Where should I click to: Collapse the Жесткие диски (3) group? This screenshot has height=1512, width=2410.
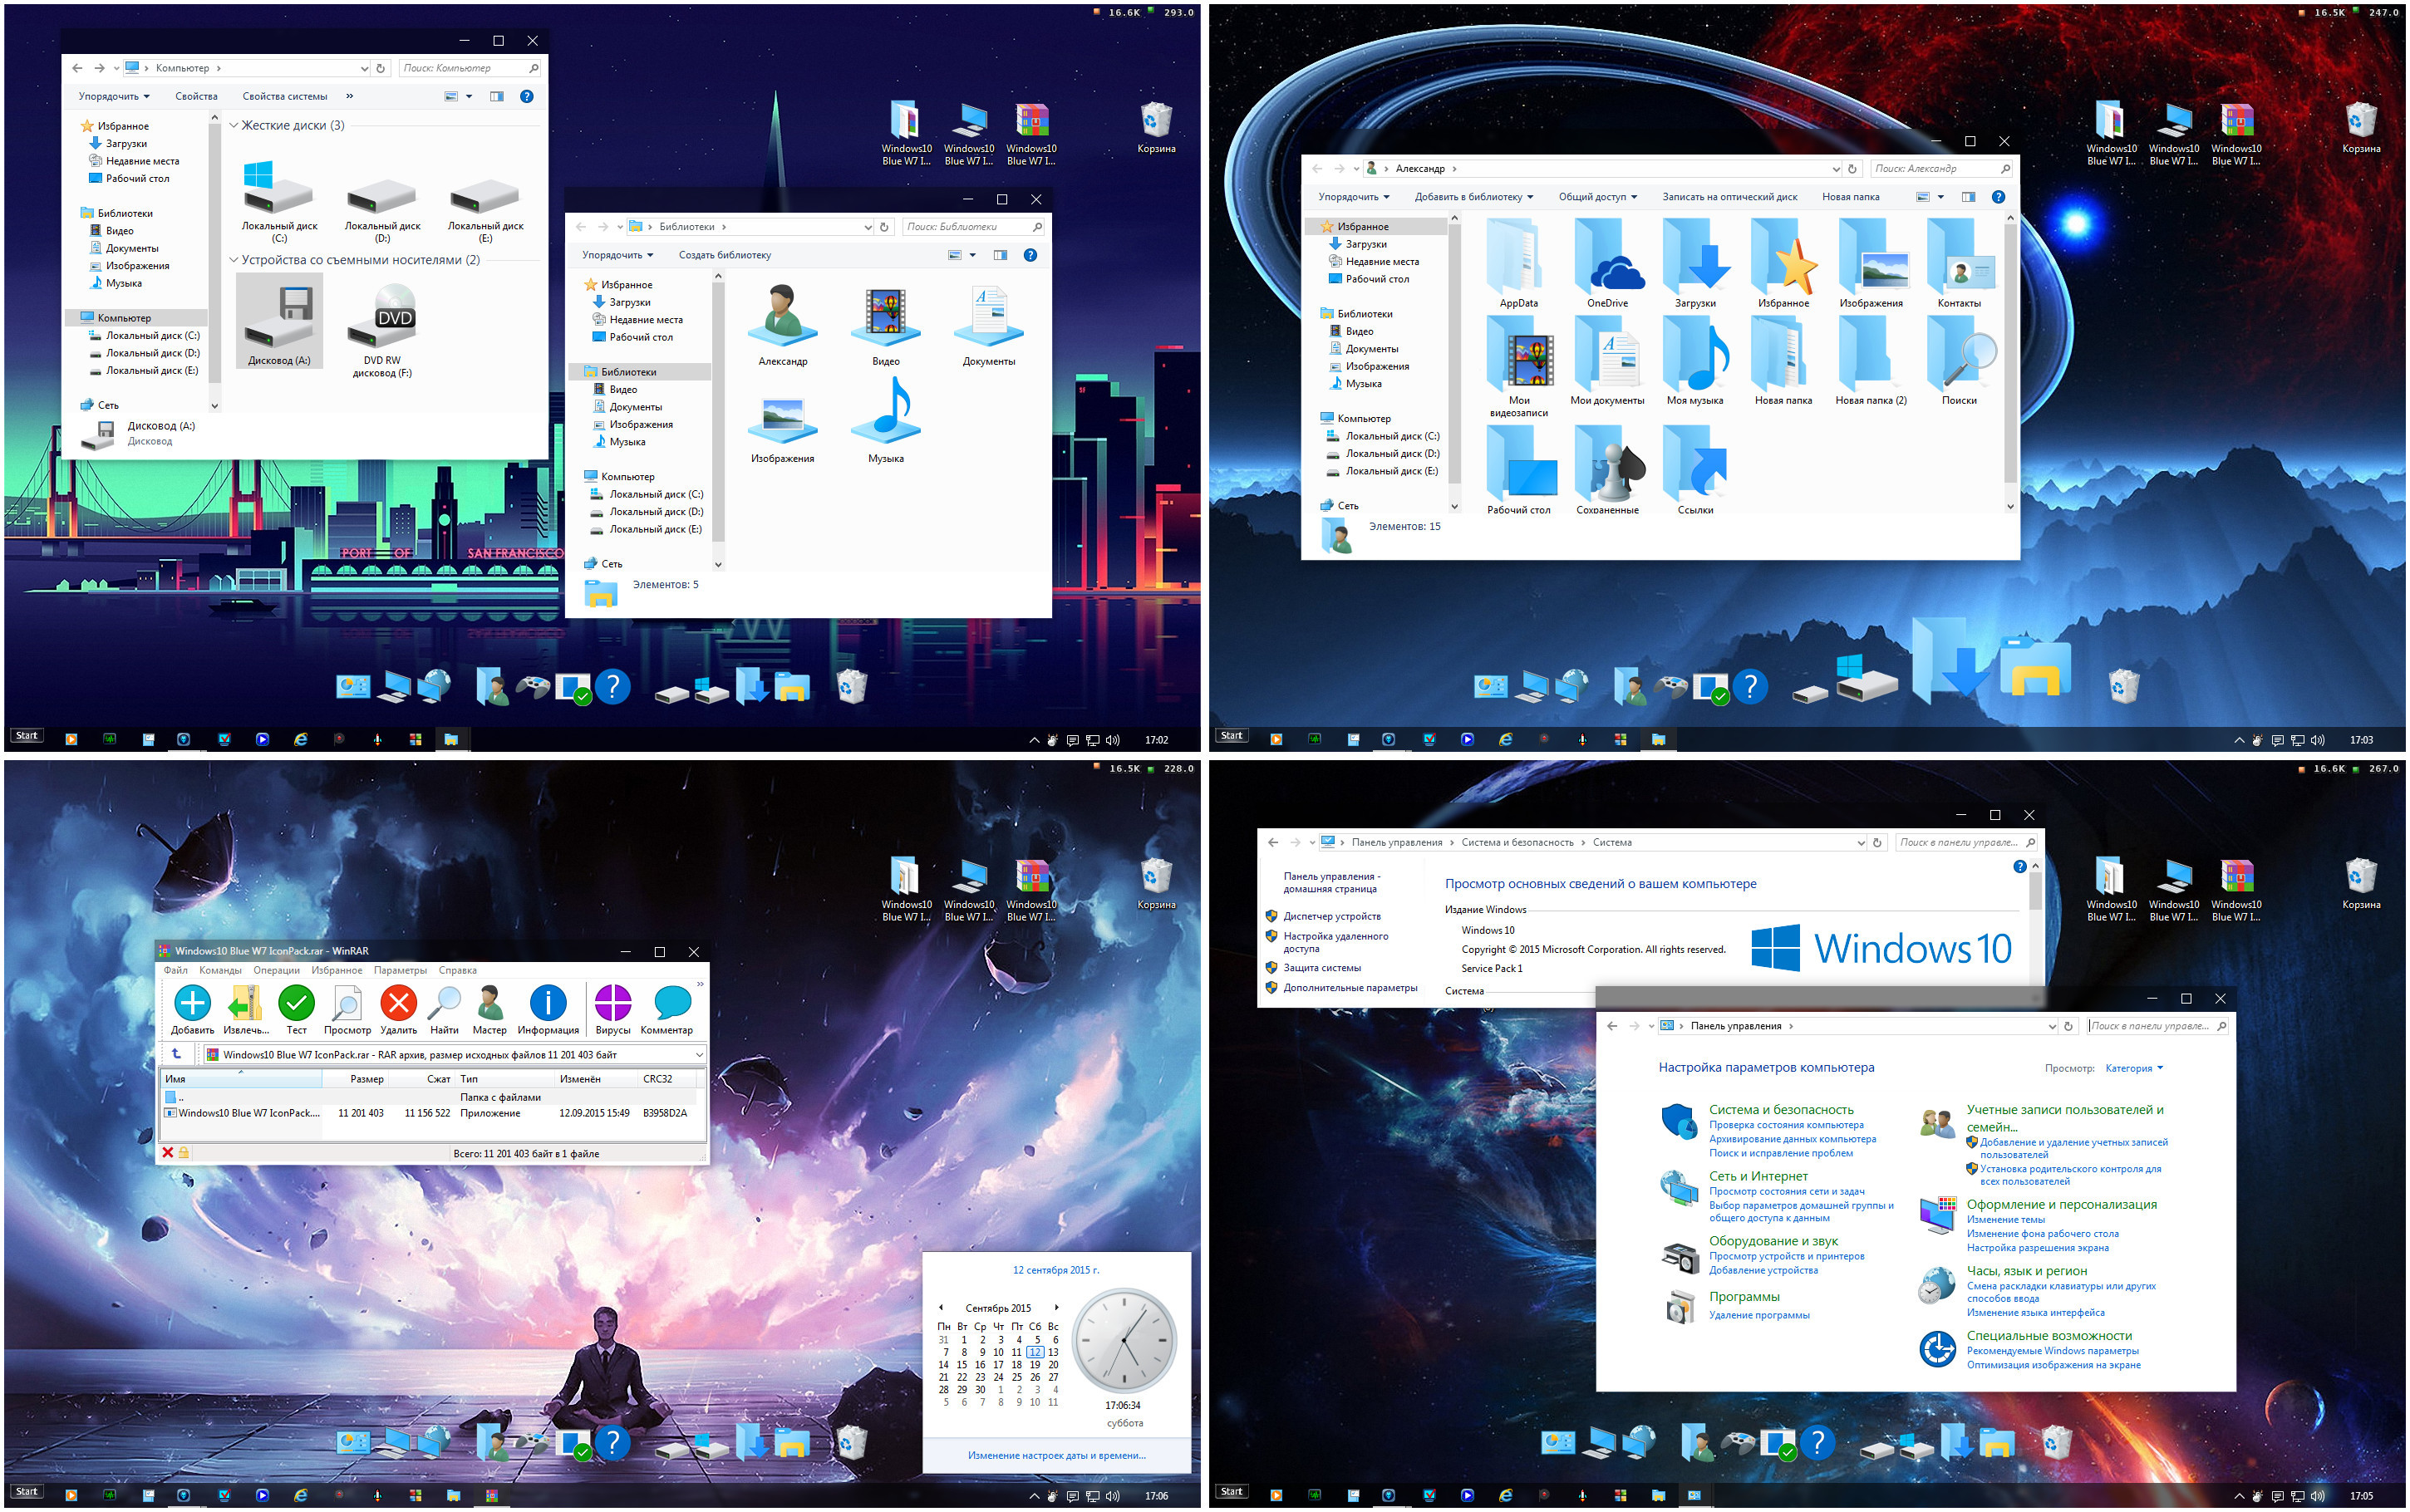click(234, 125)
